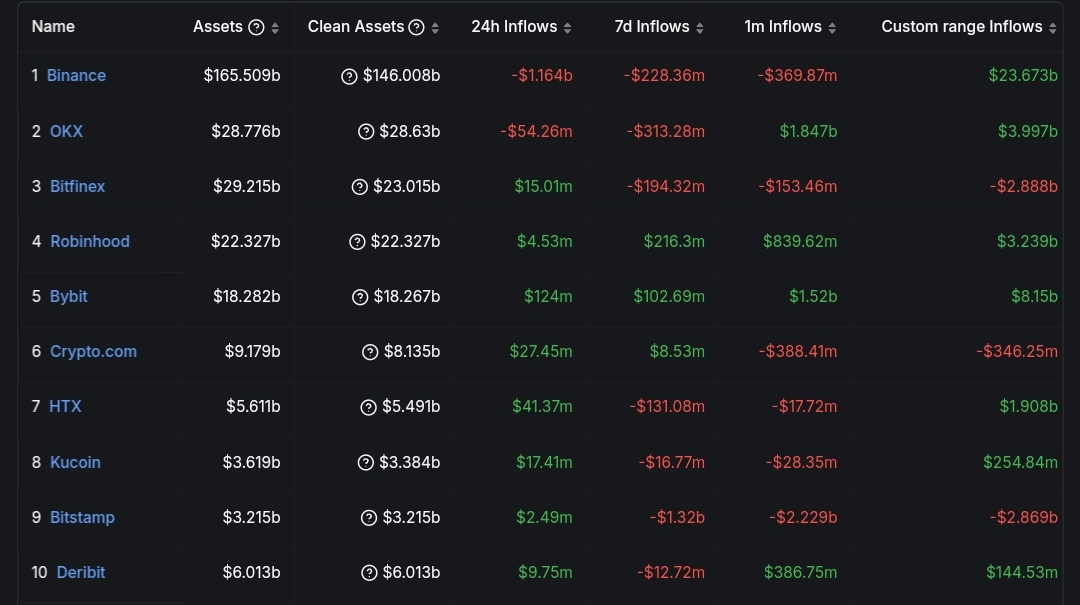Click the Name column header

tap(53, 26)
